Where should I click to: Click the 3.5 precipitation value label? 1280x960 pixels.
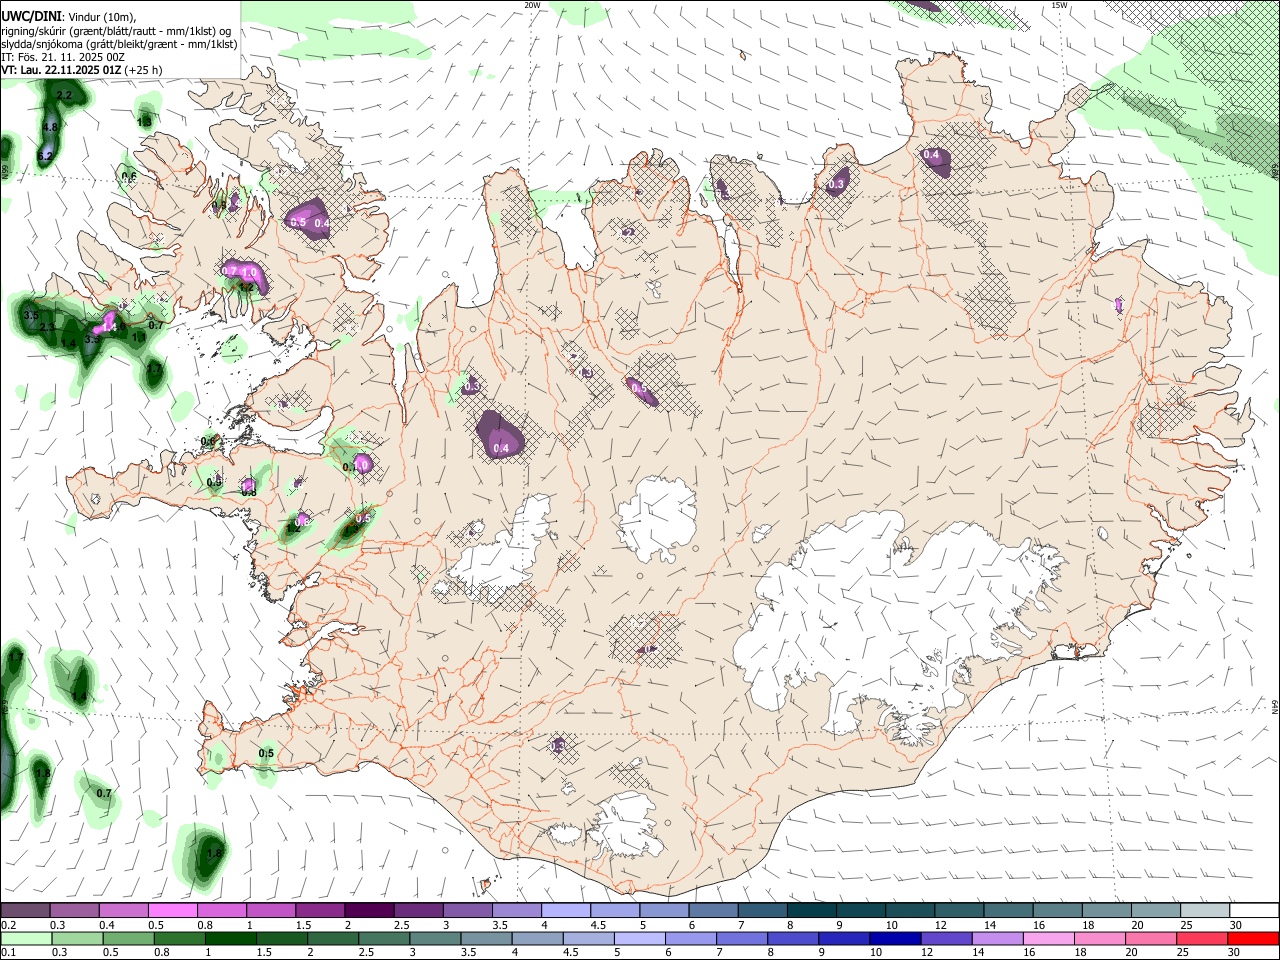[x=30, y=315]
